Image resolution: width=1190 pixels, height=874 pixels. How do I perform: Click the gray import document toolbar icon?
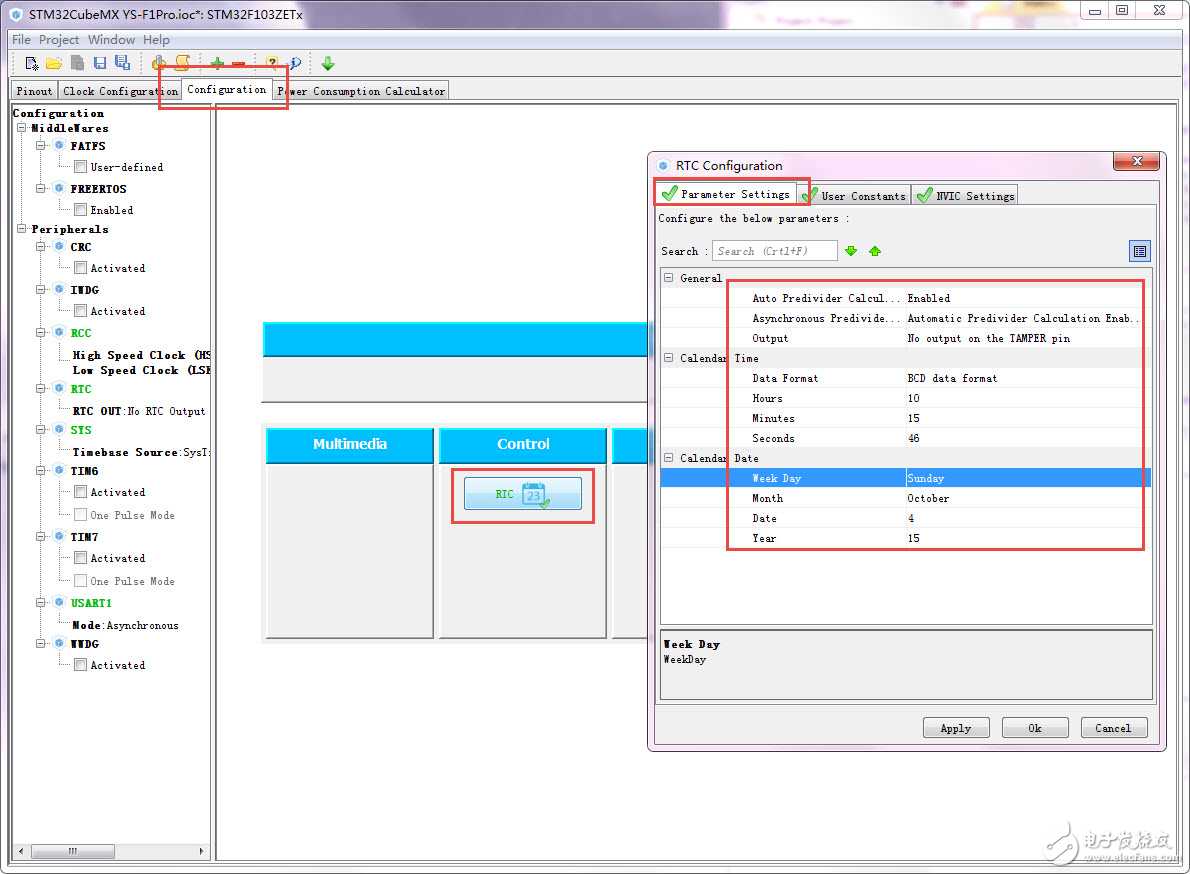coord(77,64)
